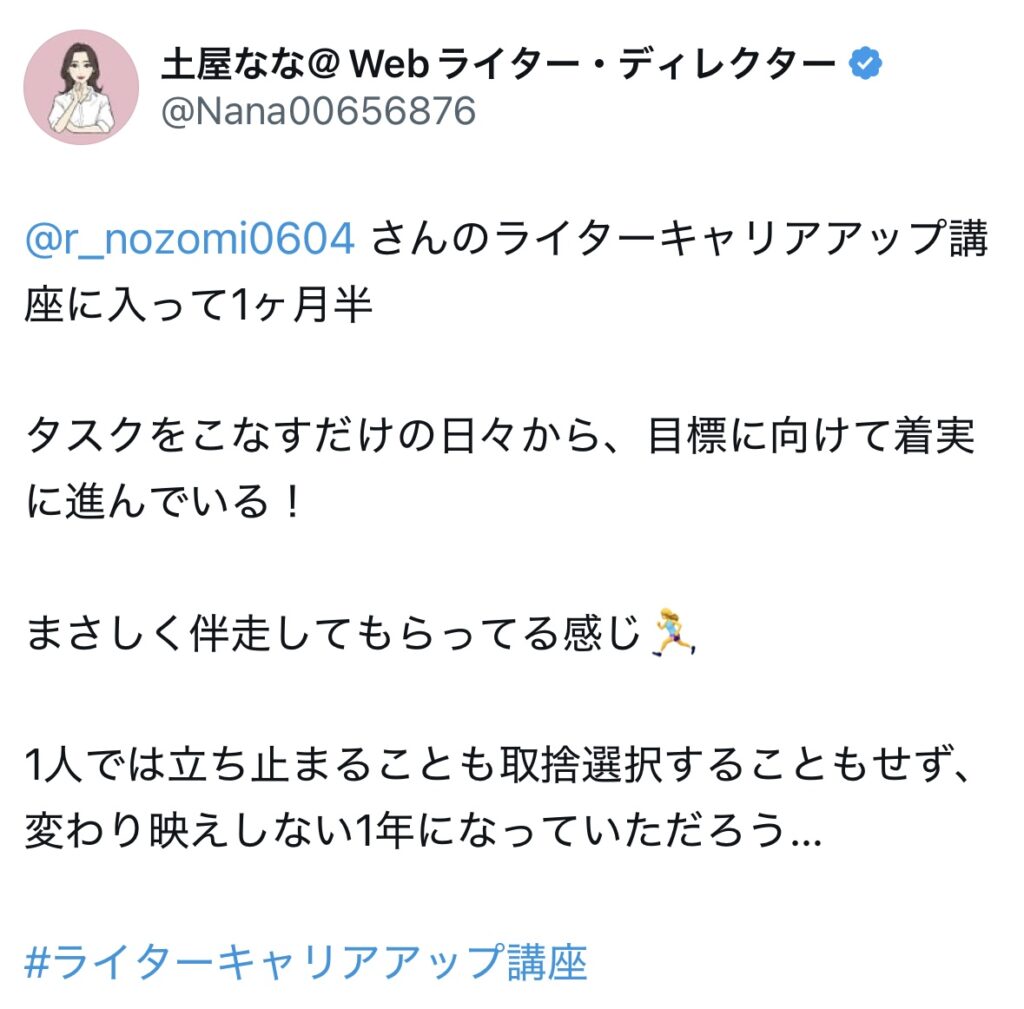
Task: Open the @Nana00656876 handle
Action: click(x=318, y=110)
